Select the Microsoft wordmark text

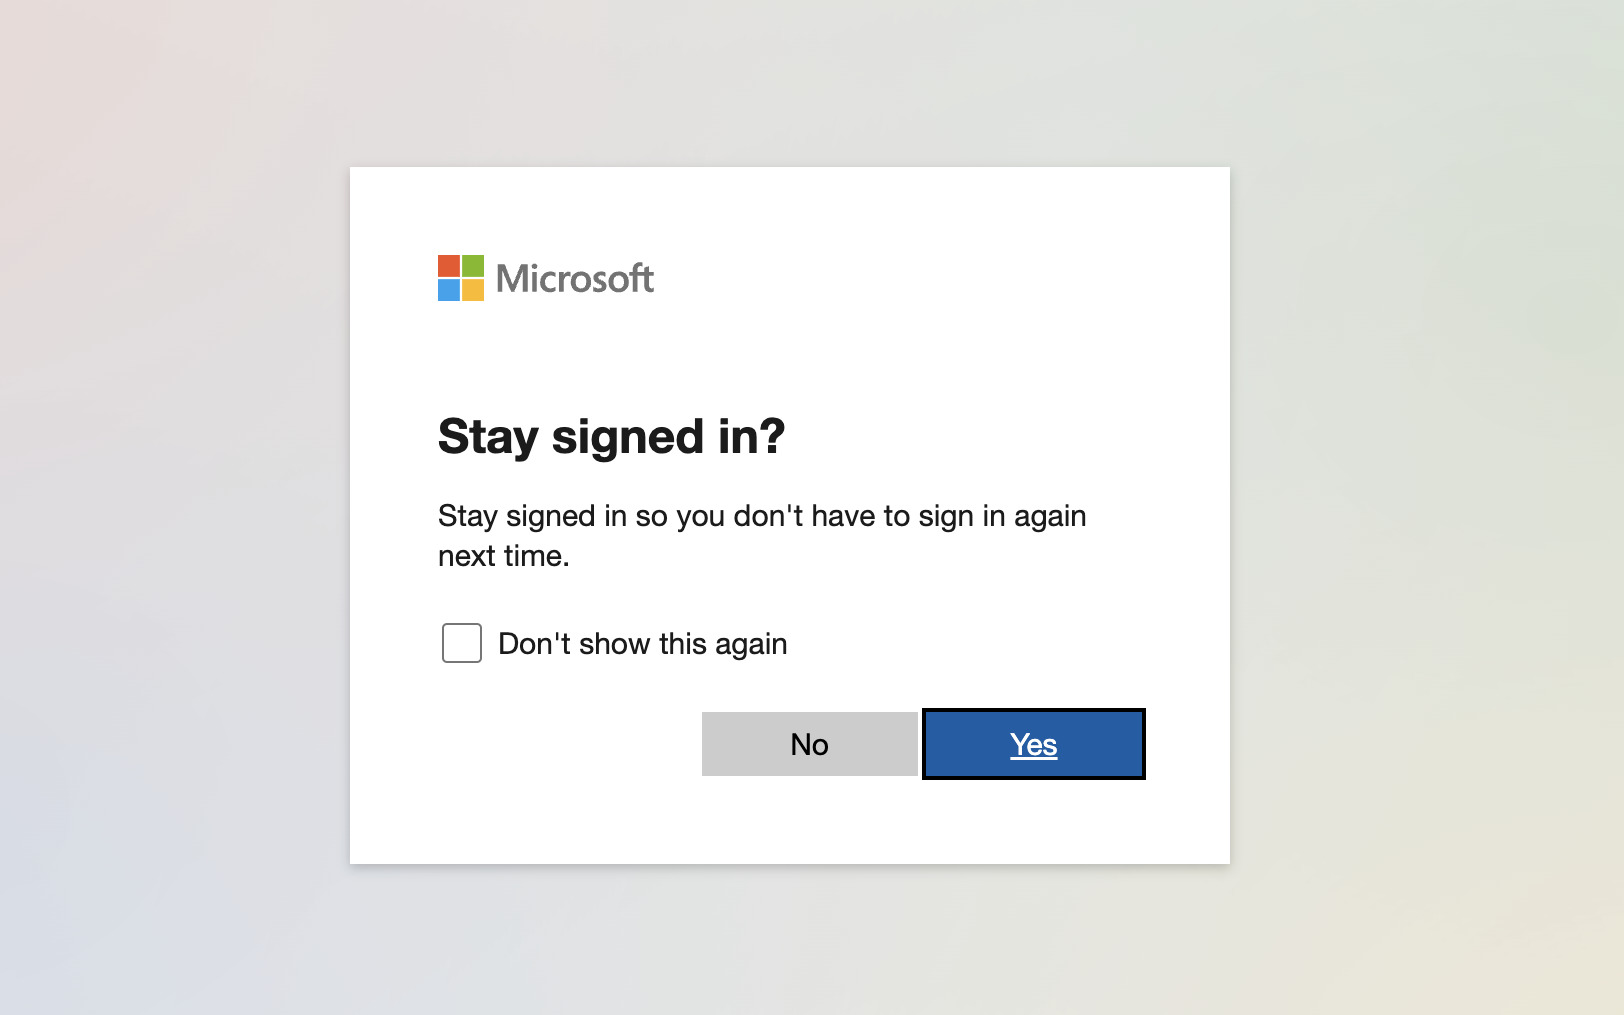(574, 280)
